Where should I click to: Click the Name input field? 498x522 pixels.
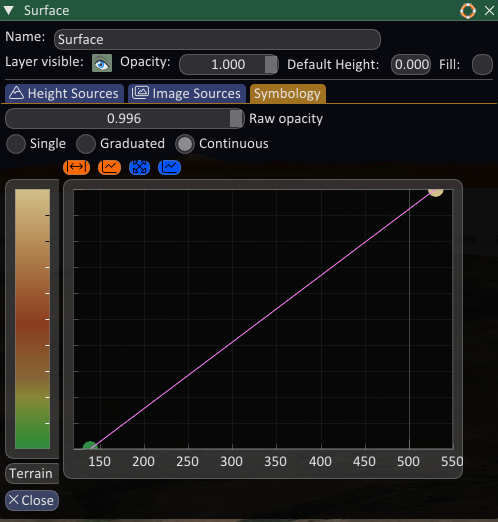coord(217,39)
